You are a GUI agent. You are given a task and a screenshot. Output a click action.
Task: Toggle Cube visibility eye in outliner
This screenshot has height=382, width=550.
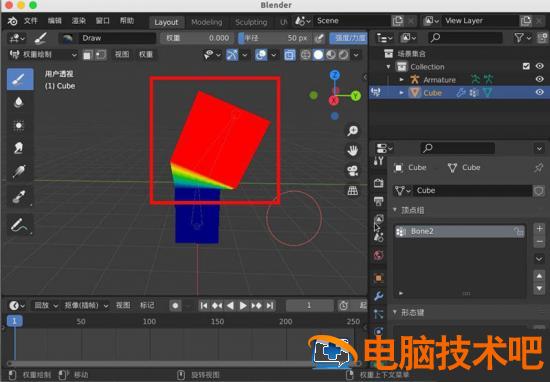pos(539,92)
